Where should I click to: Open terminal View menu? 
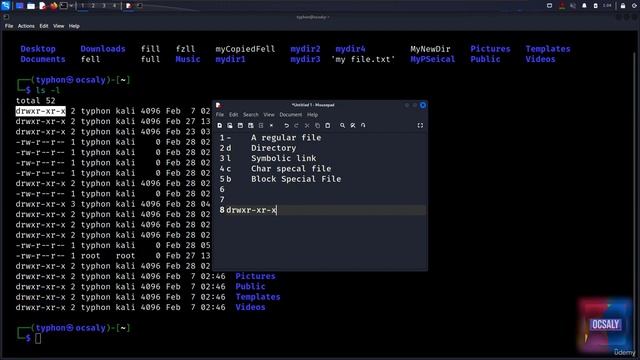click(x=58, y=26)
